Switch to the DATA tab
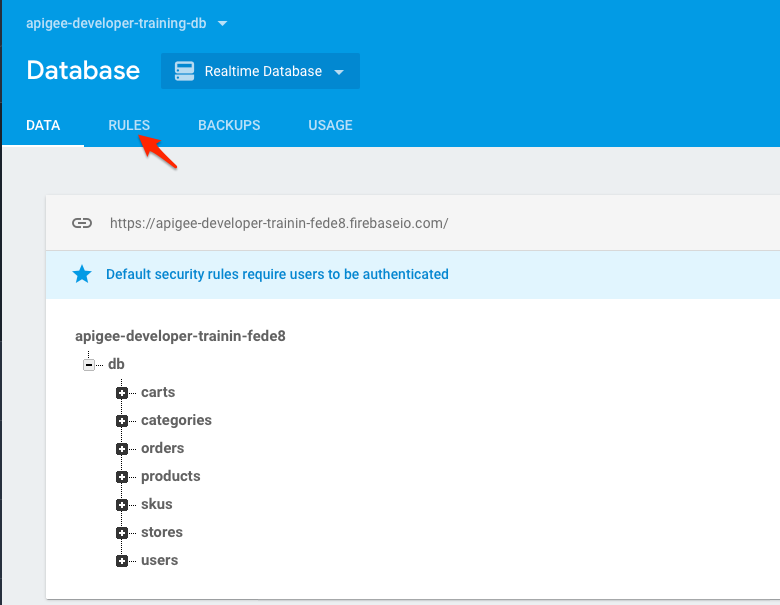This screenshot has width=780, height=605. (x=43, y=125)
